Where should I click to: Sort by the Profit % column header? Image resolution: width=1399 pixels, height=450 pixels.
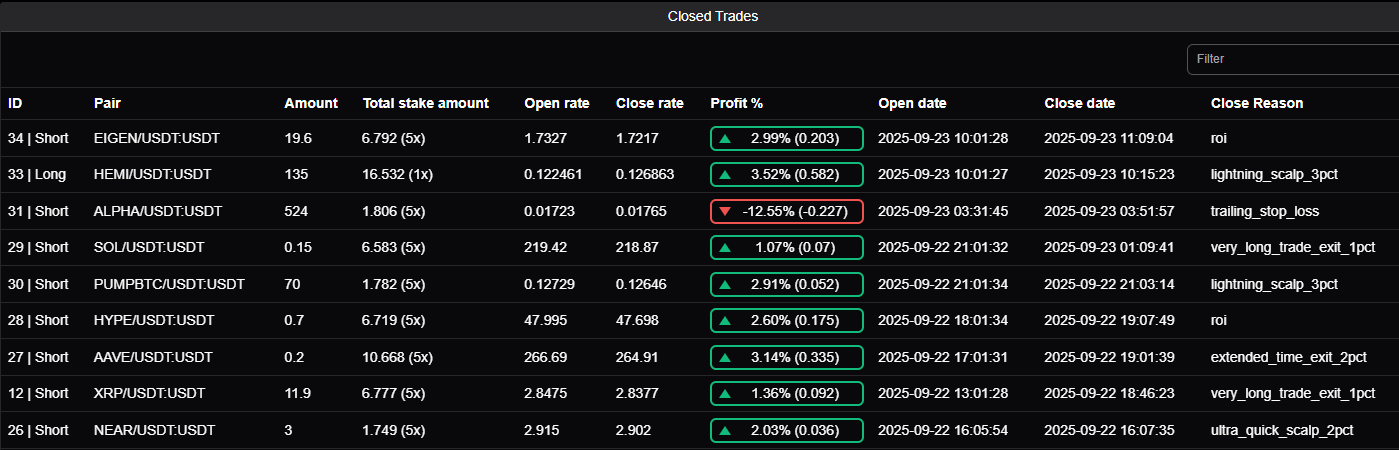(x=736, y=103)
